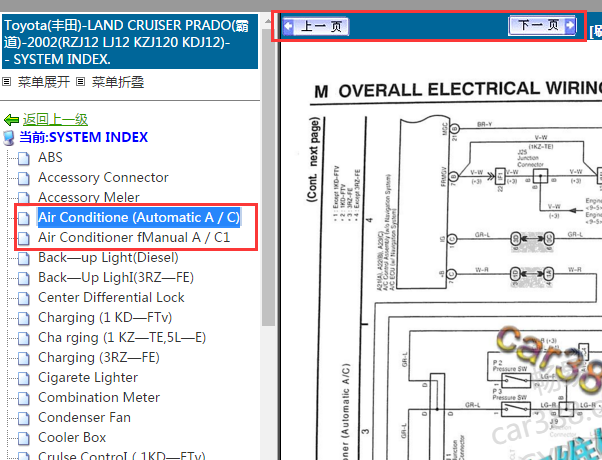Open Condenser Fan entry
602x460 pixels.
84,417
